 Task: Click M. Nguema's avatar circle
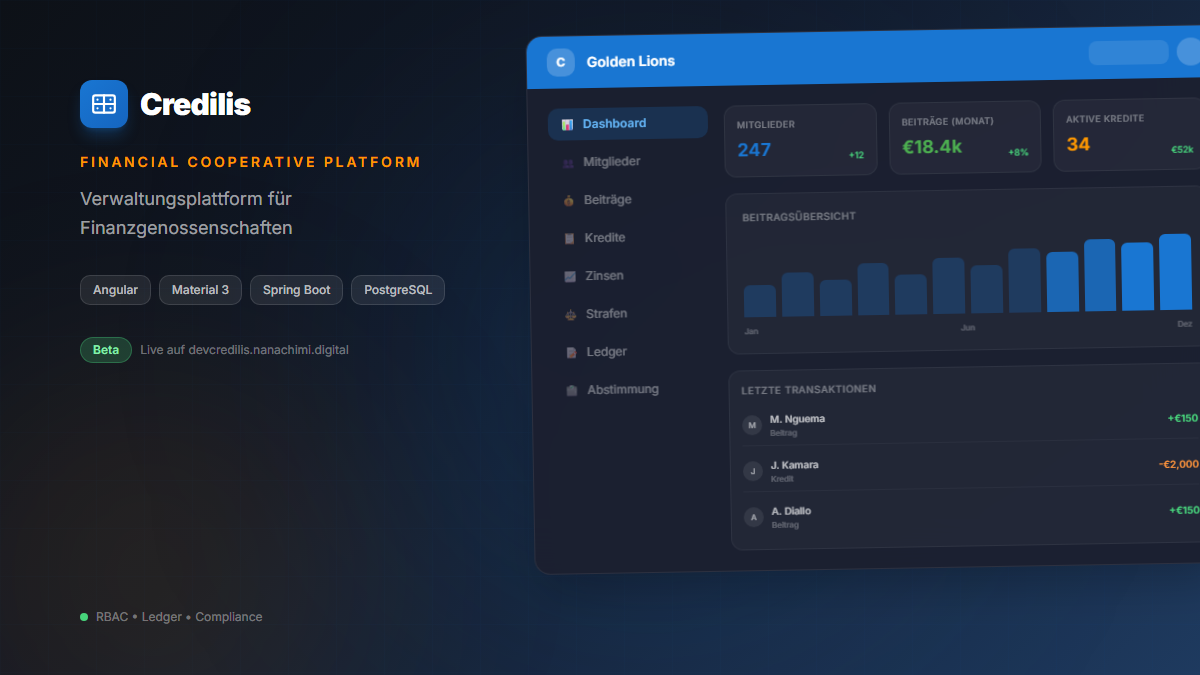pos(752,424)
